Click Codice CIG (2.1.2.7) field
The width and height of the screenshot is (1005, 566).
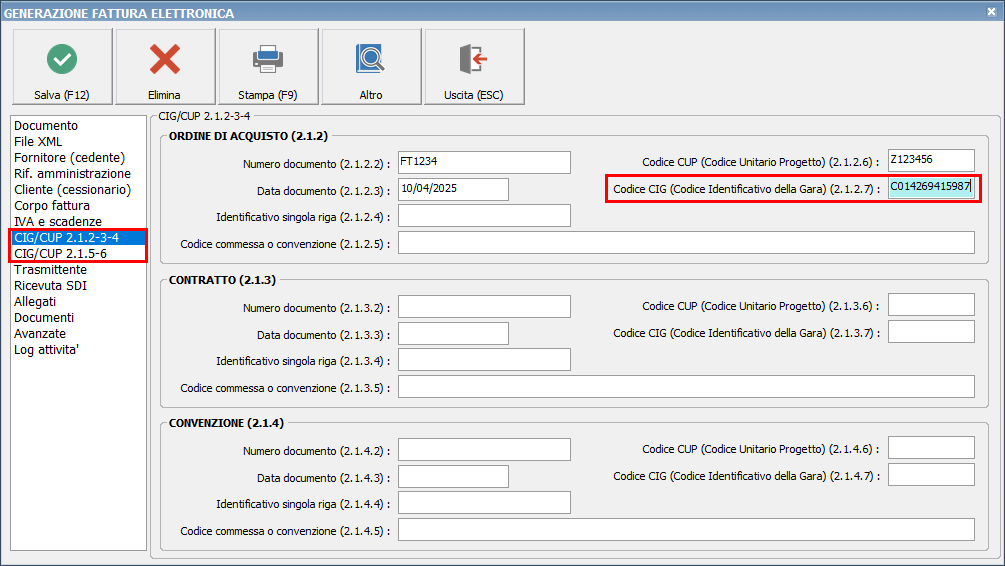[931, 187]
